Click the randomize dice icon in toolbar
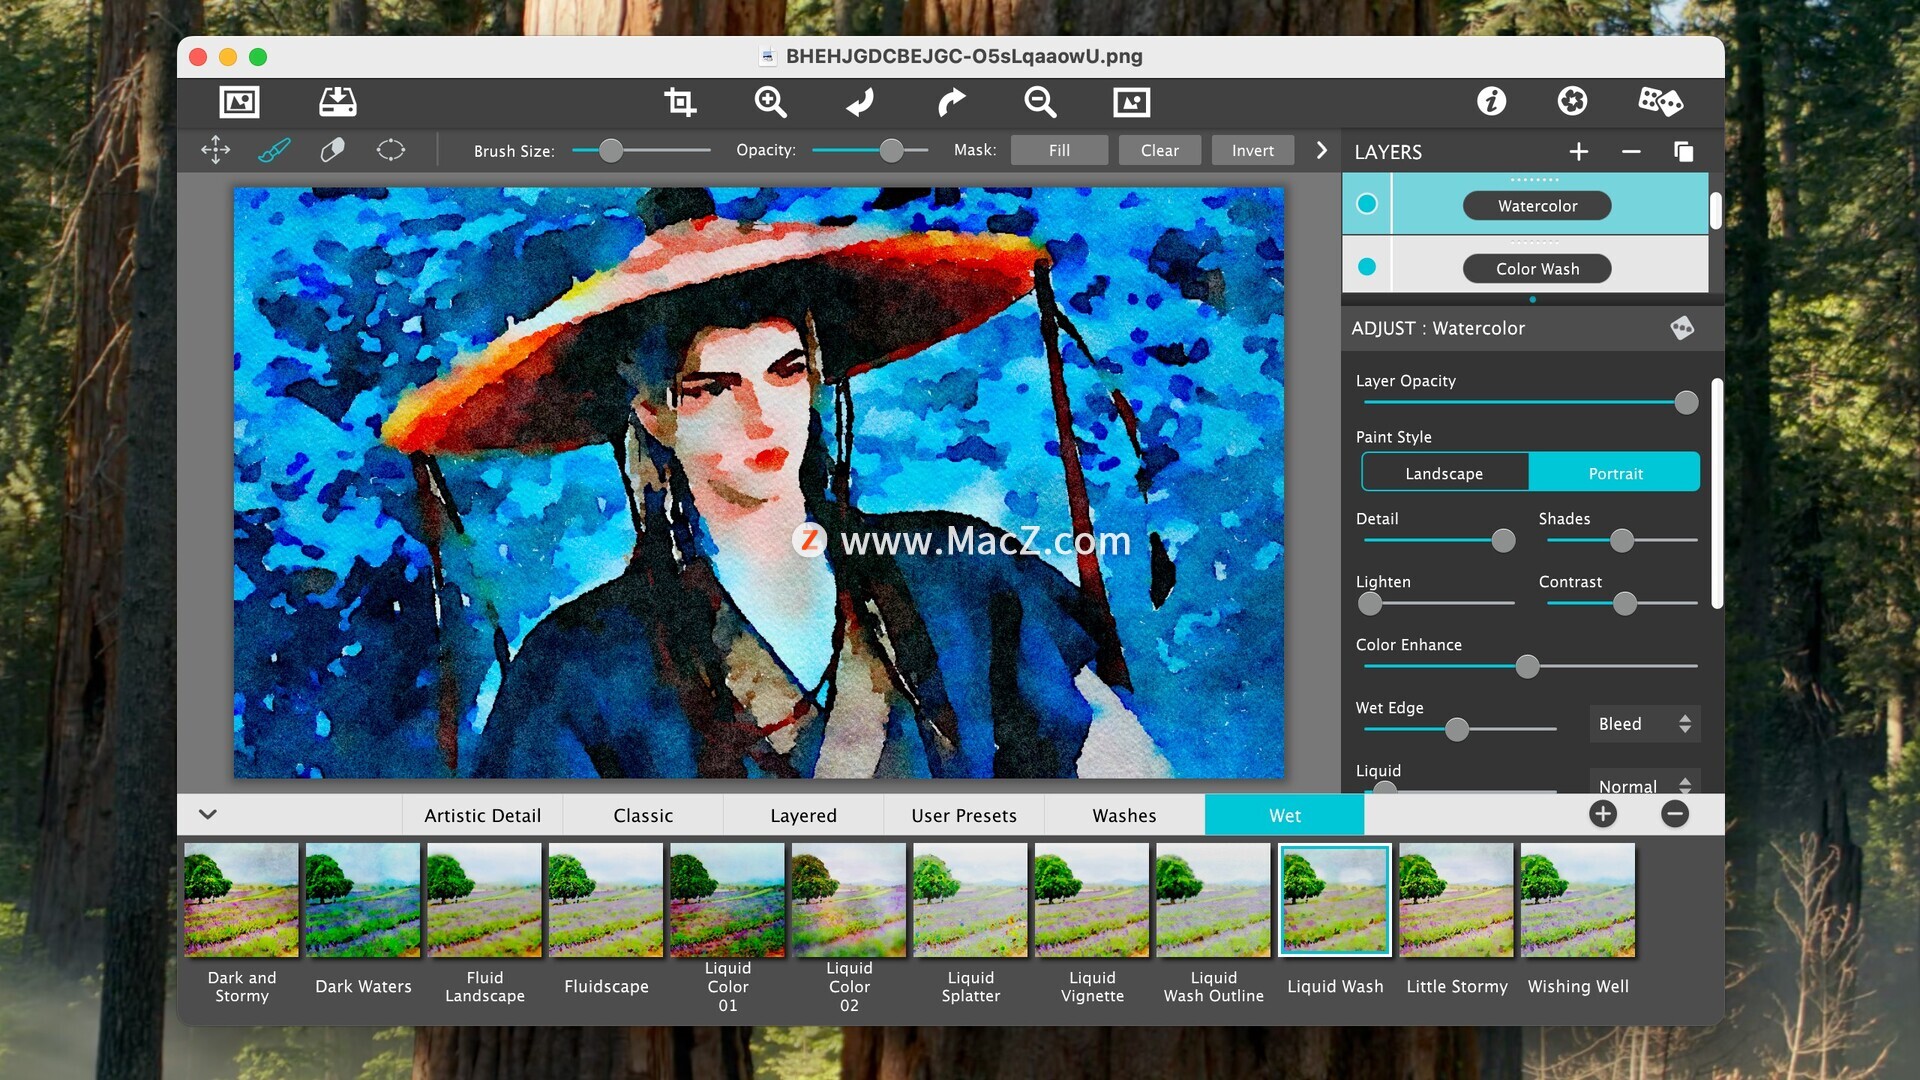 (x=1660, y=101)
